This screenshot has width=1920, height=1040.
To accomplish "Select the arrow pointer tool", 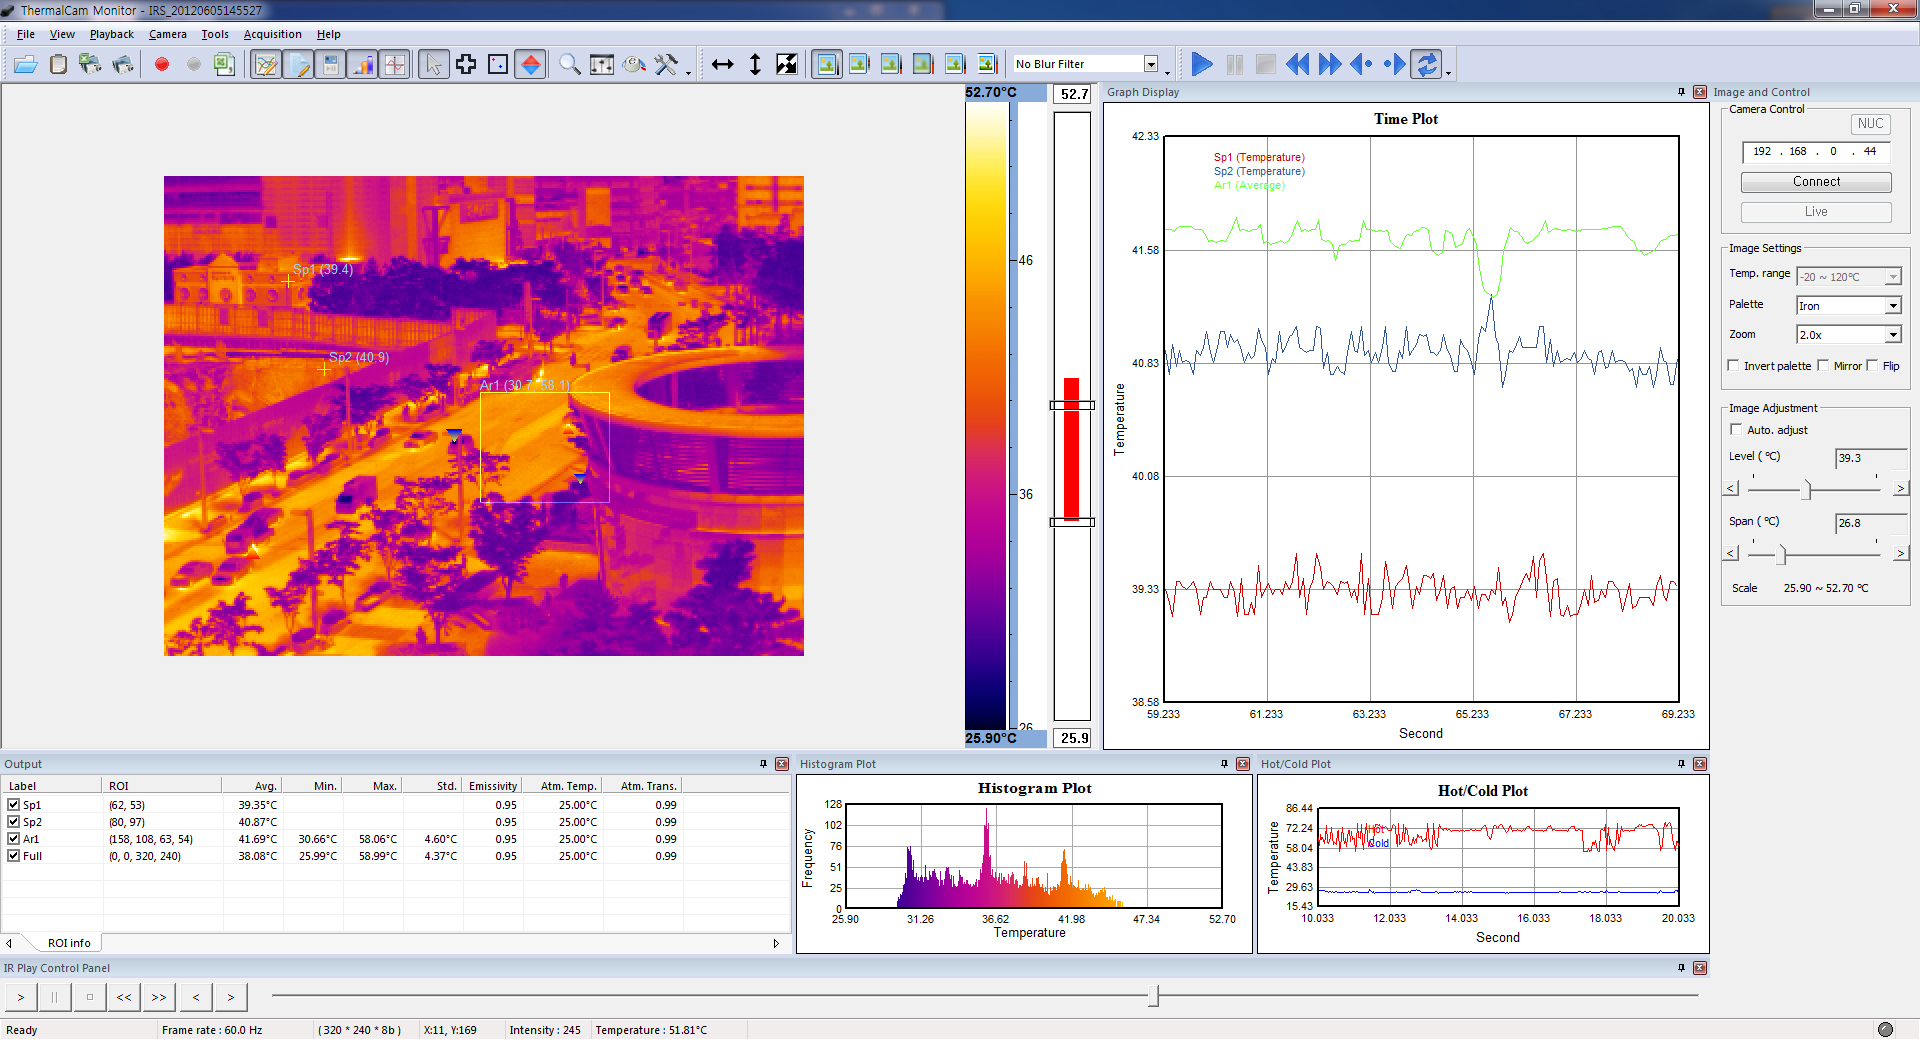I will tap(433, 65).
